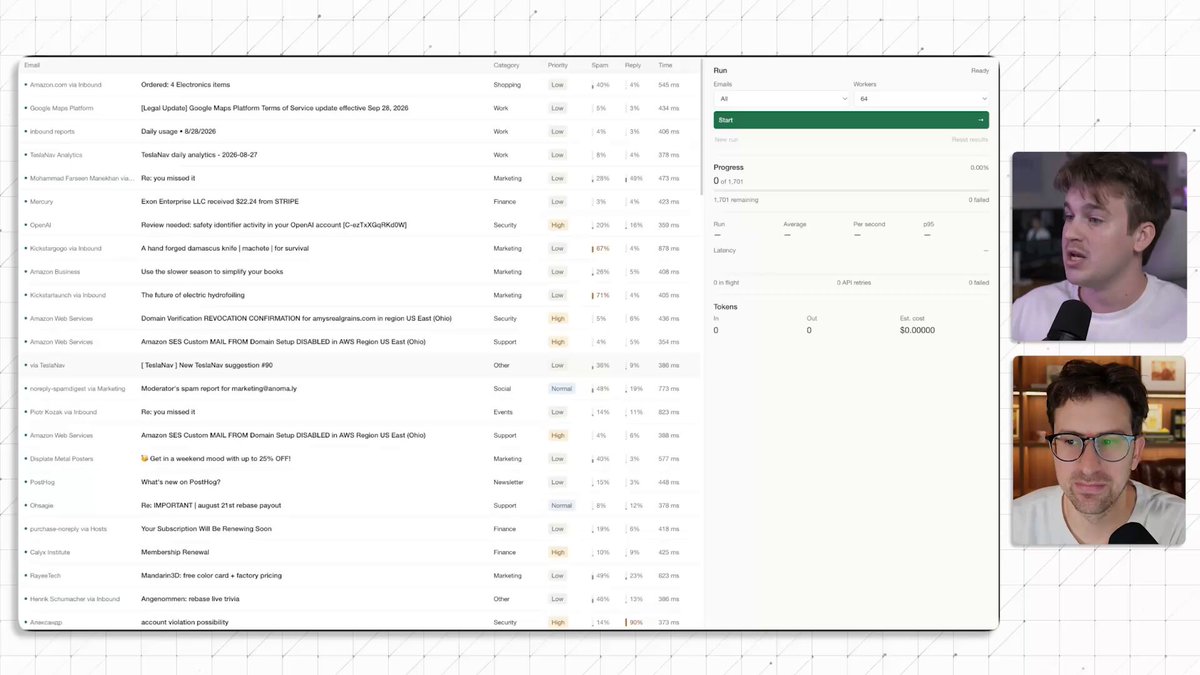This screenshot has height=675, width=1200.
Task: Open "Angenommen: rebase live trivia" email
Action: pos(190,599)
